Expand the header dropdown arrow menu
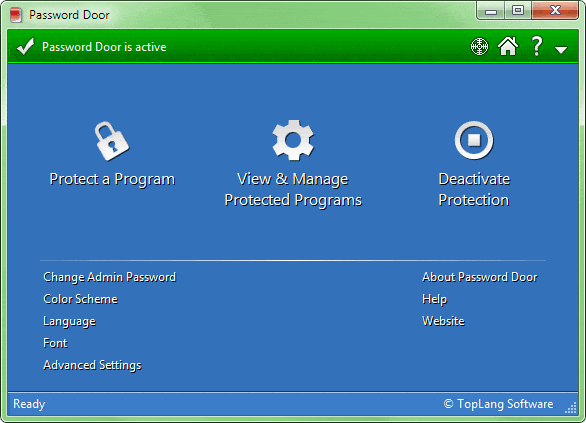This screenshot has height=423, width=586. click(x=561, y=50)
